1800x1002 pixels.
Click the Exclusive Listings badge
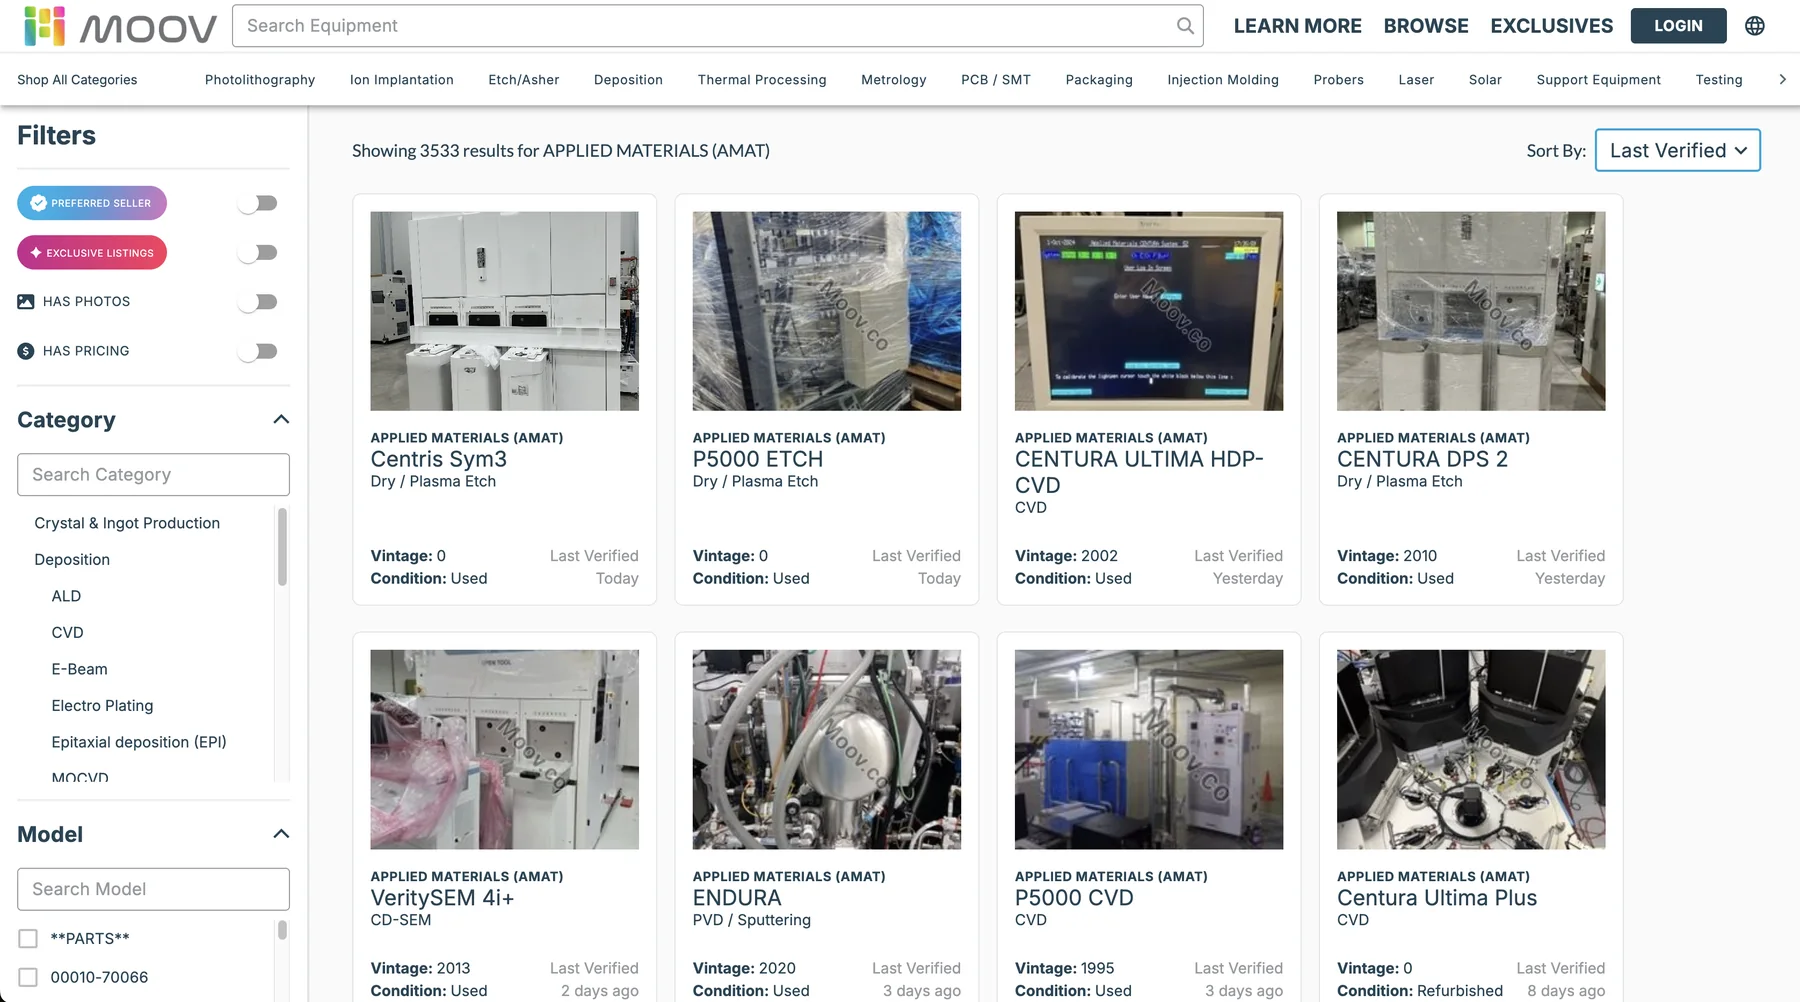(92, 253)
